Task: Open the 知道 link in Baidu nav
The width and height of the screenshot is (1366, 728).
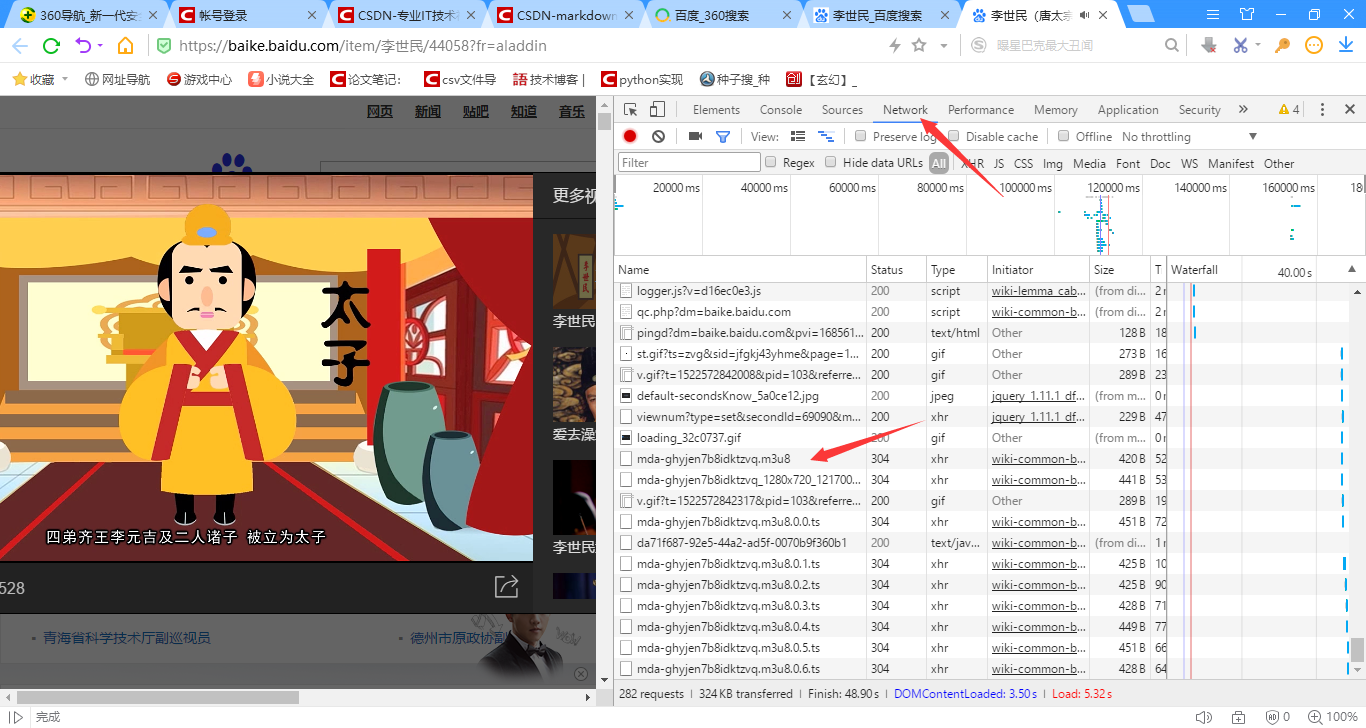Action: click(x=524, y=111)
